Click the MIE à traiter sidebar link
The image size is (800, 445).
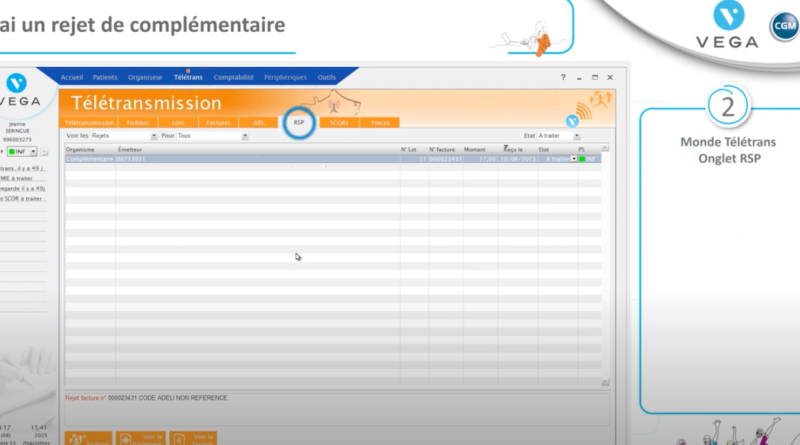(x=16, y=179)
